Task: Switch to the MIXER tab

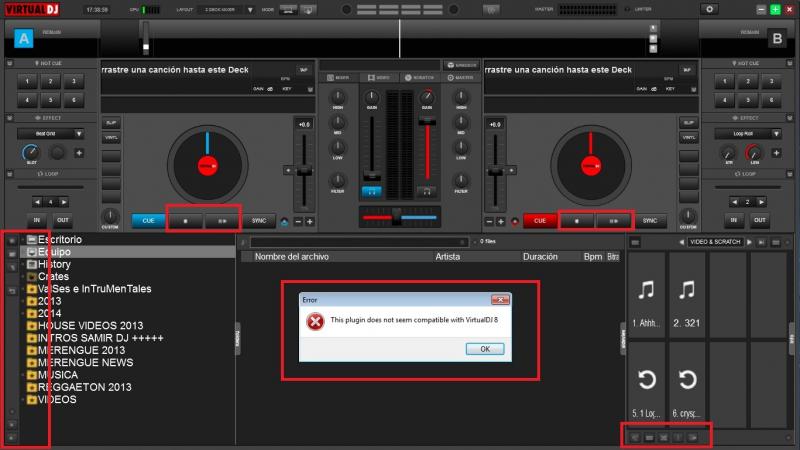Action: coord(338,78)
